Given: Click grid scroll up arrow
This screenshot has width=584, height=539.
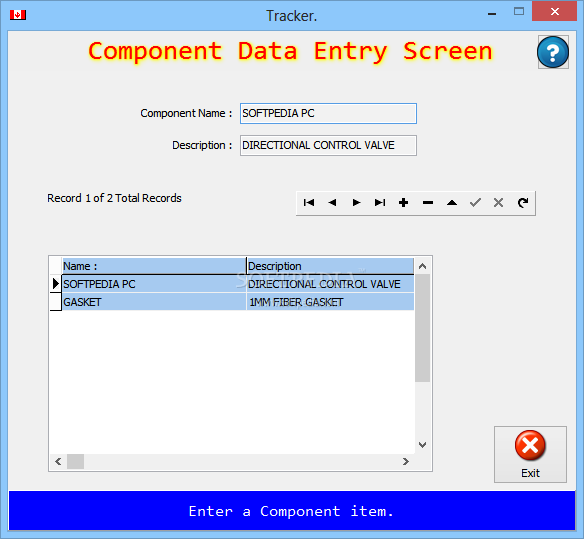Looking at the screenshot, I should 422,266.
